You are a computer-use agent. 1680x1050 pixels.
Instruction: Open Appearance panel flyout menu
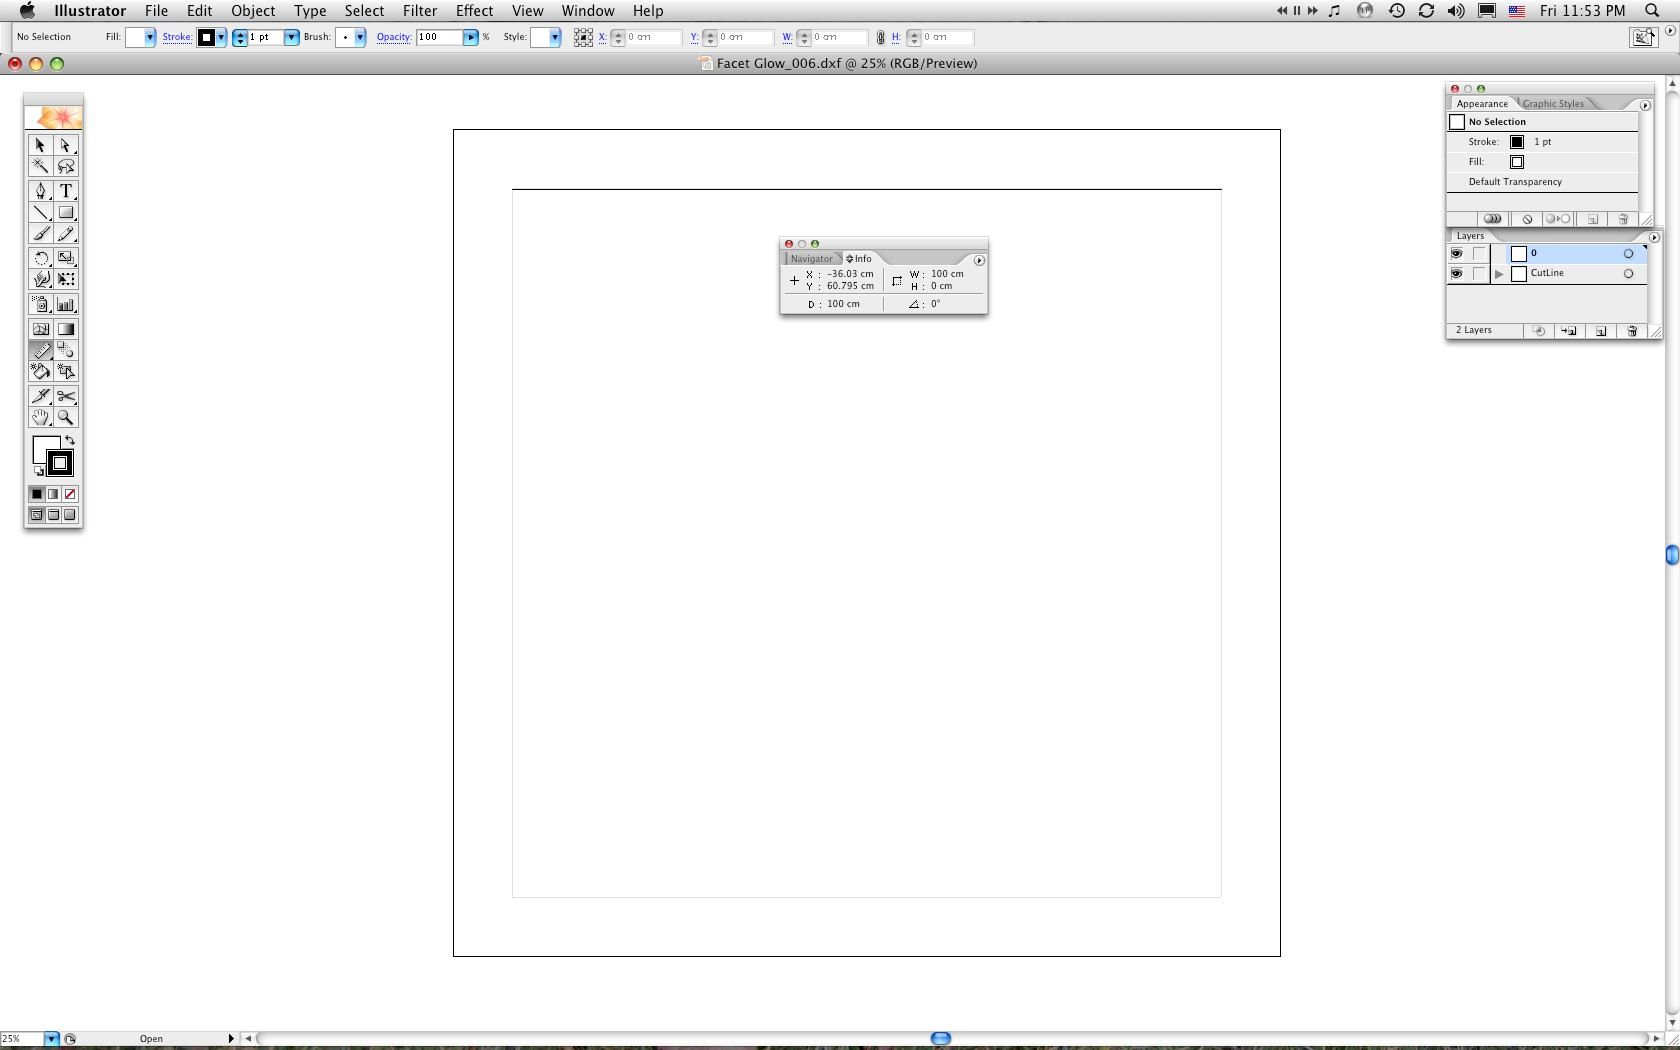point(1645,105)
